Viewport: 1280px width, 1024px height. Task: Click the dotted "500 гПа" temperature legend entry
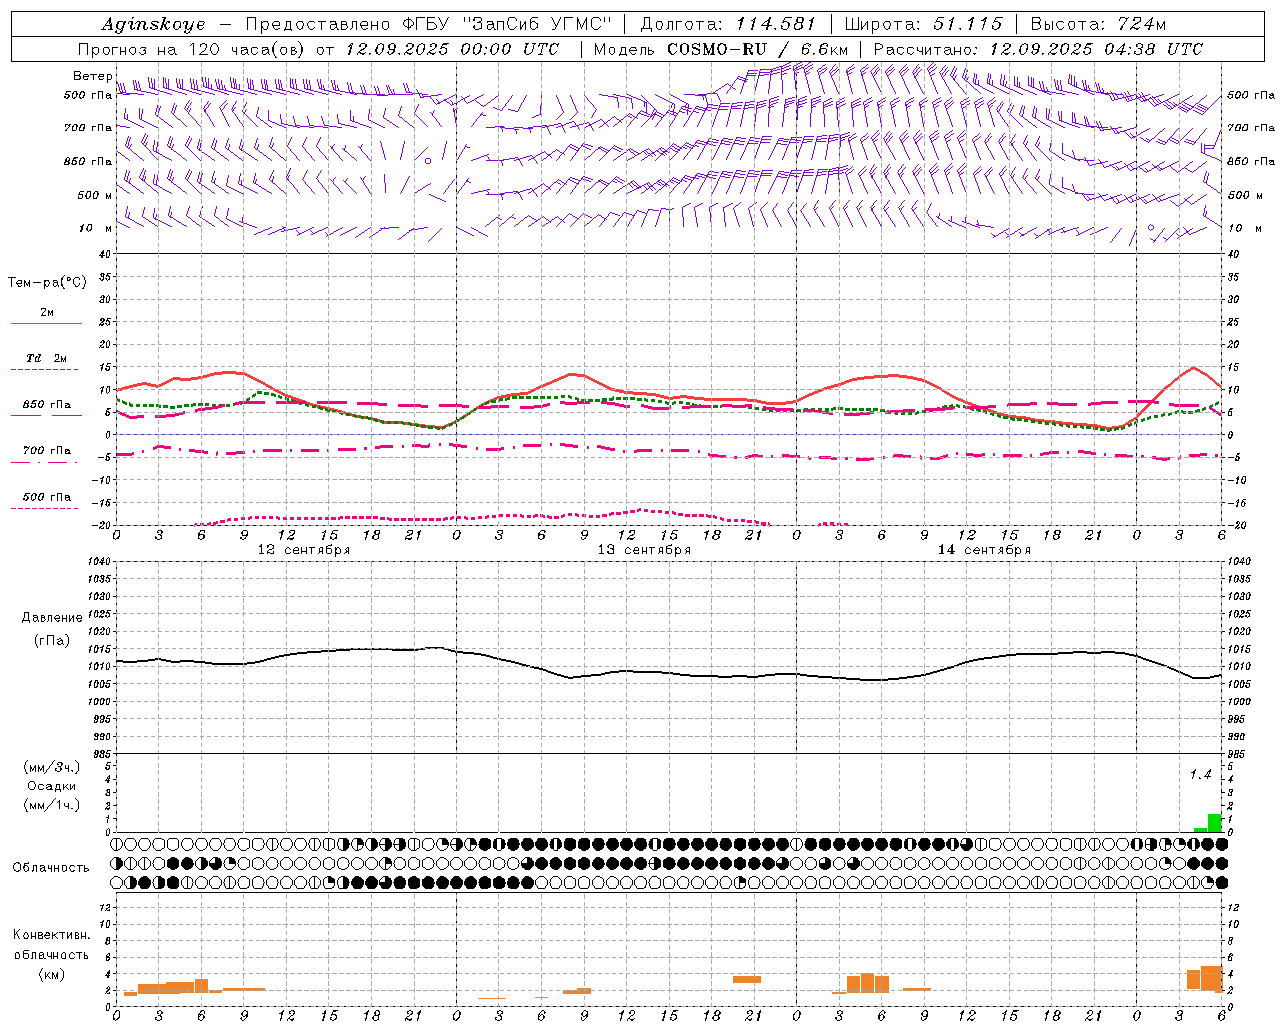[x=46, y=501]
